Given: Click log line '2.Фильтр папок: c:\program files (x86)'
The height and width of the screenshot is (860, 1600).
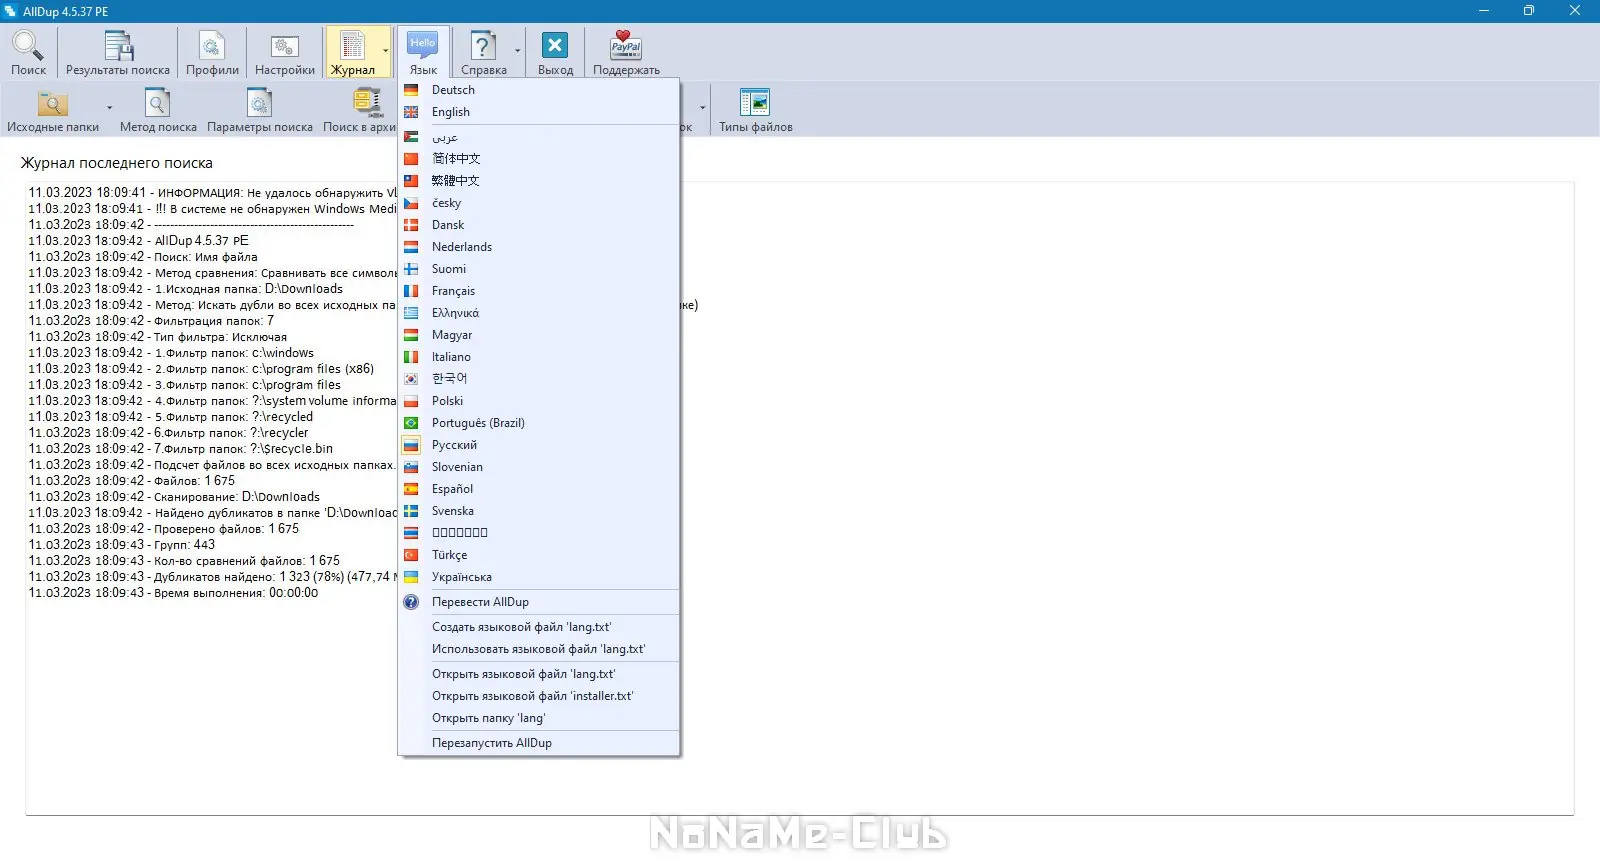Looking at the screenshot, I should (201, 369).
